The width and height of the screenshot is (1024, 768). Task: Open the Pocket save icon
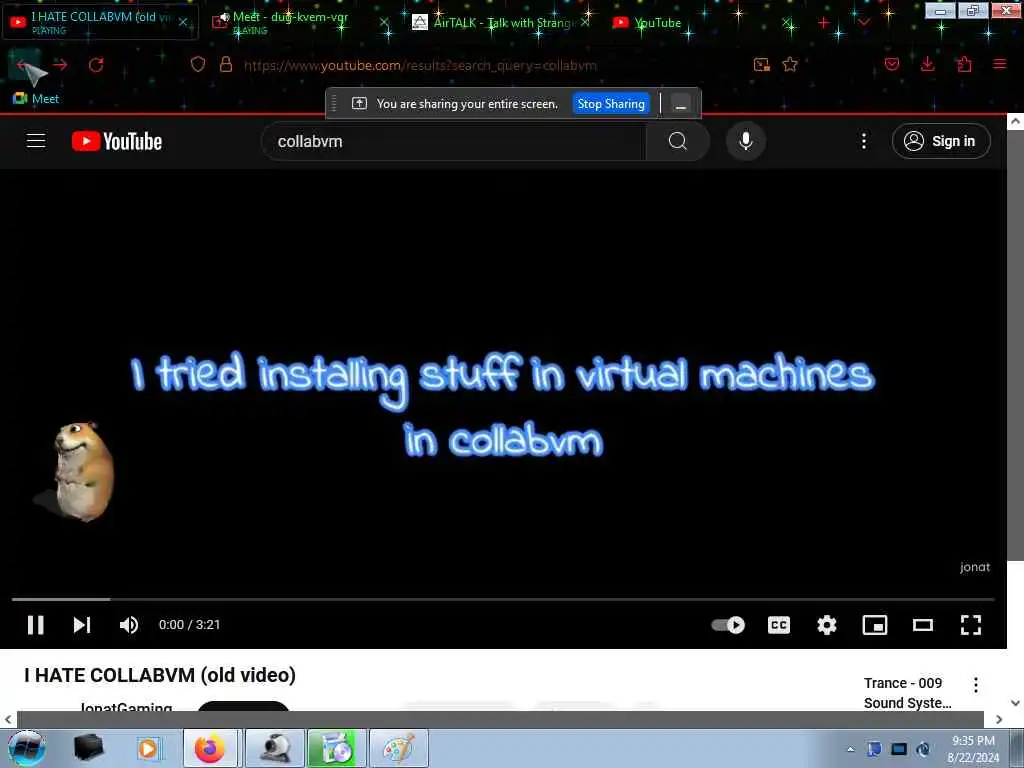point(892,64)
